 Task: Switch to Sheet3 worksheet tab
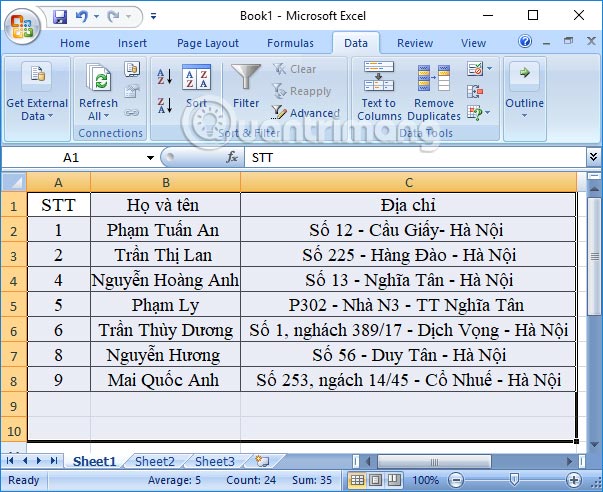(215, 461)
